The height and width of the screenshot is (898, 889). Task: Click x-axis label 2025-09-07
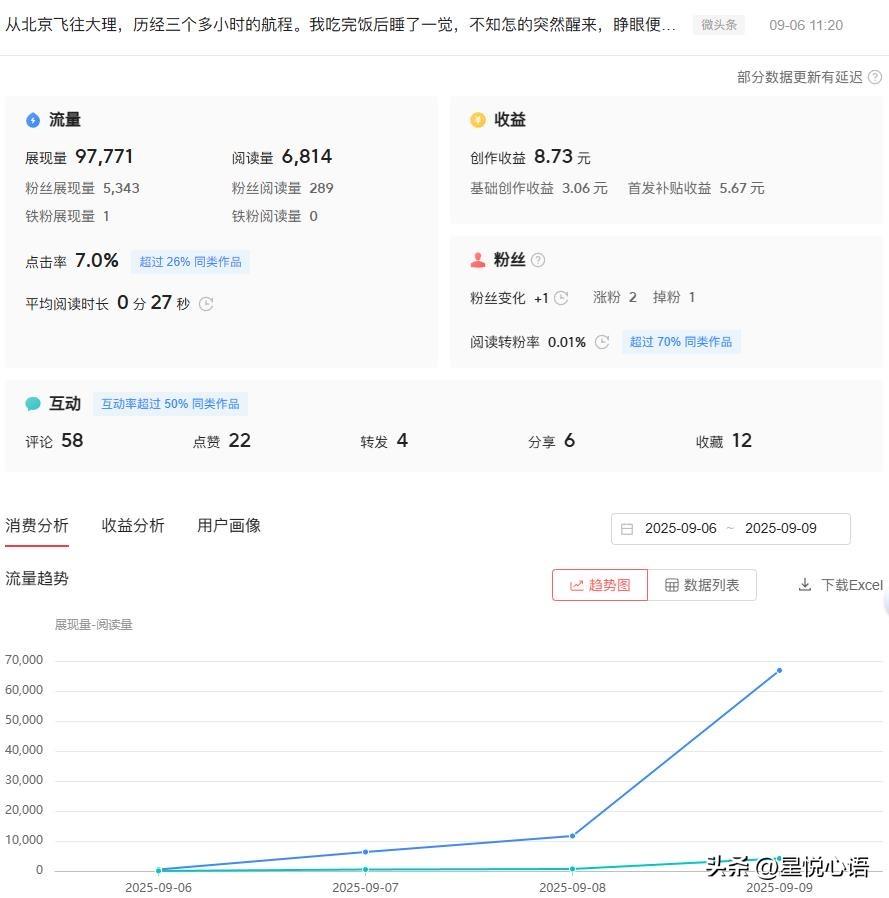[365, 887]
